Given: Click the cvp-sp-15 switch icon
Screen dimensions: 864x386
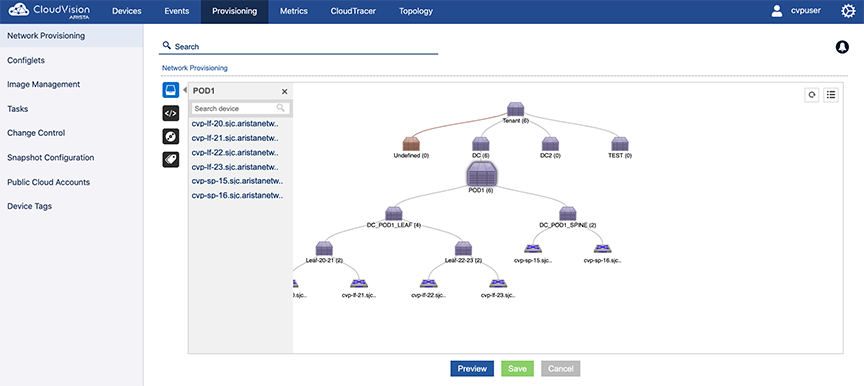Looking at the screenshot, I should (533, 249).
